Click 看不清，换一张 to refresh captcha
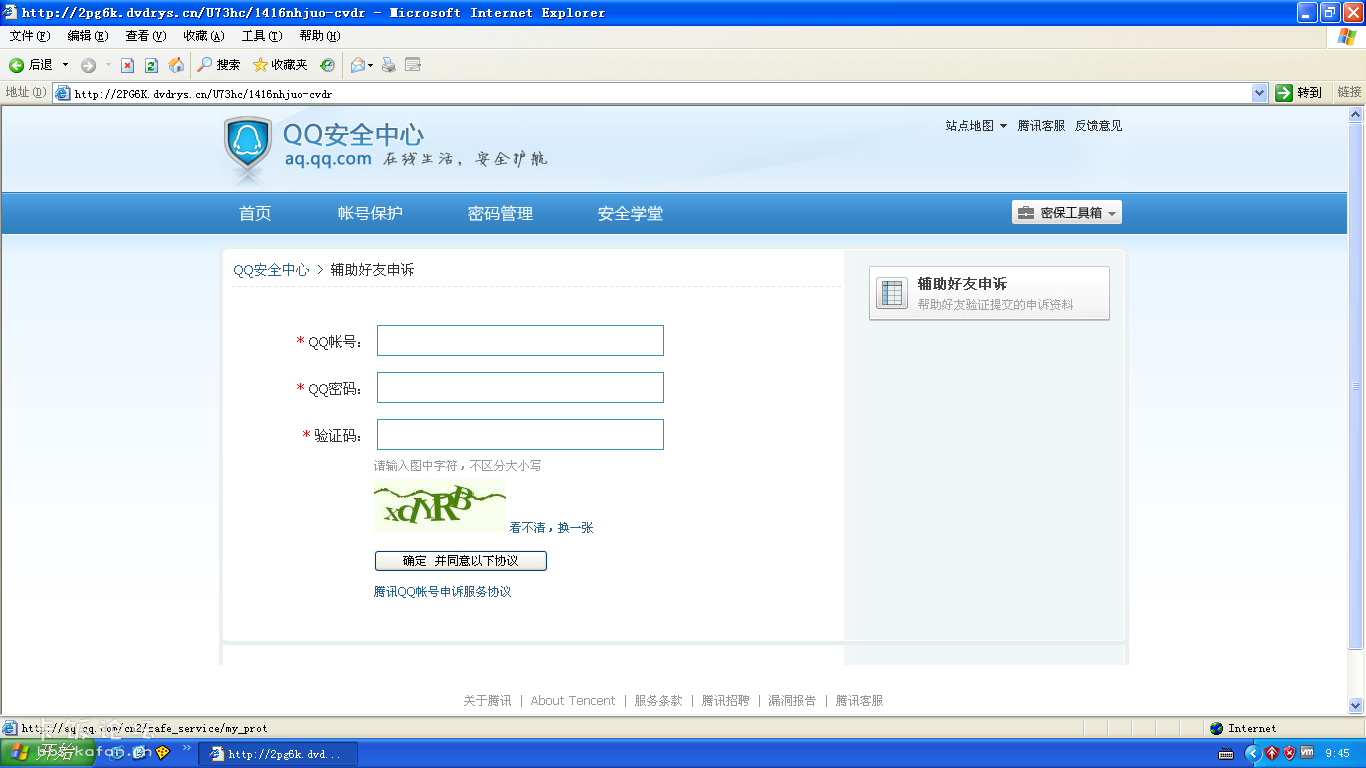Viewport: 1366px width, 768px height. click(x=551, y=528)
